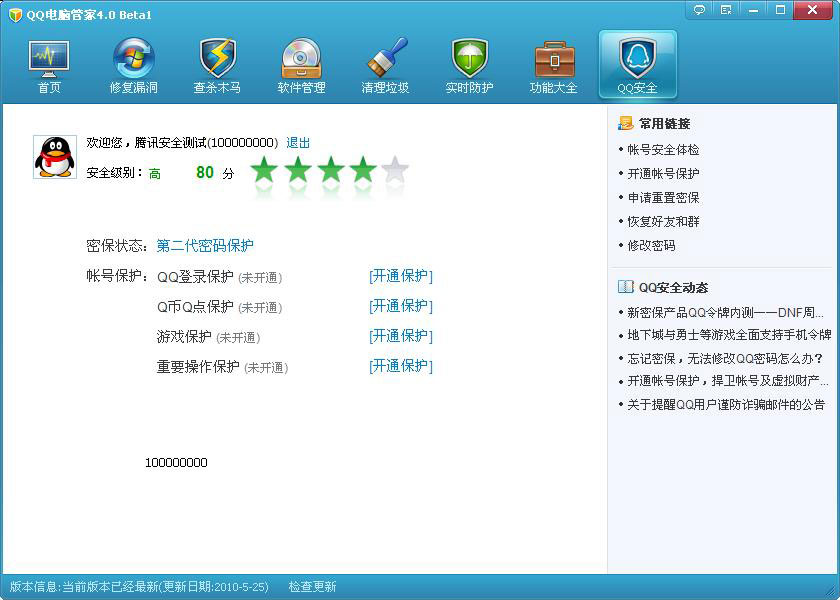Close the QQ电脑管家 window

813,10
